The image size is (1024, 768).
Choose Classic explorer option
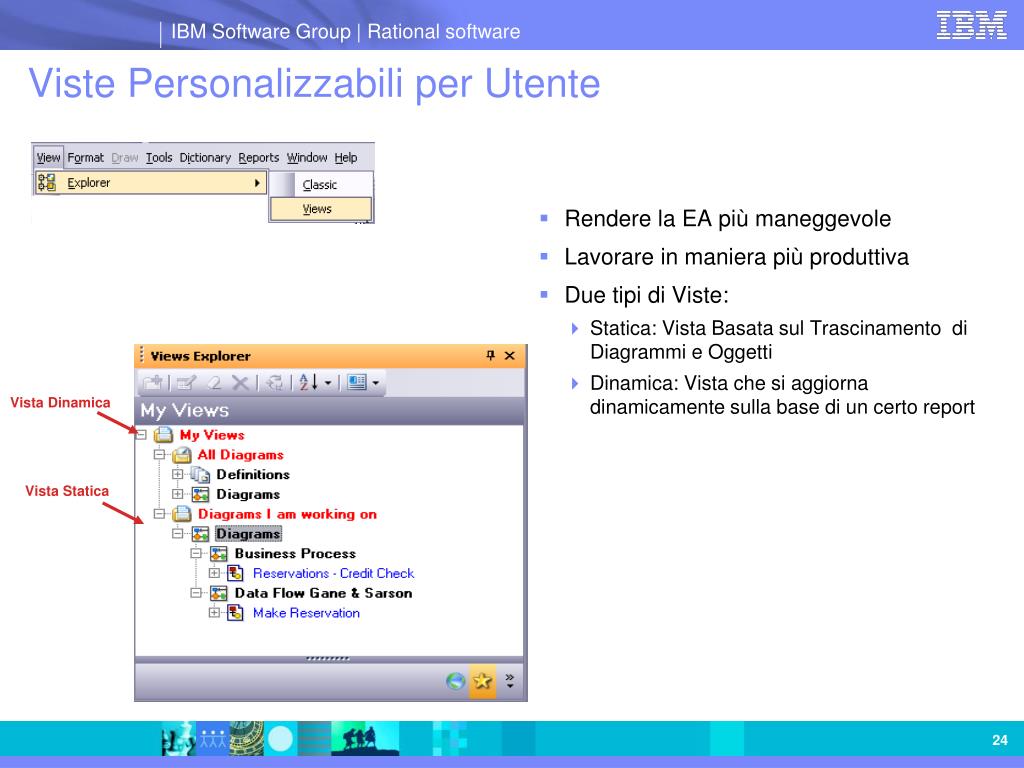pyautogui.click(x=321, y=185)
